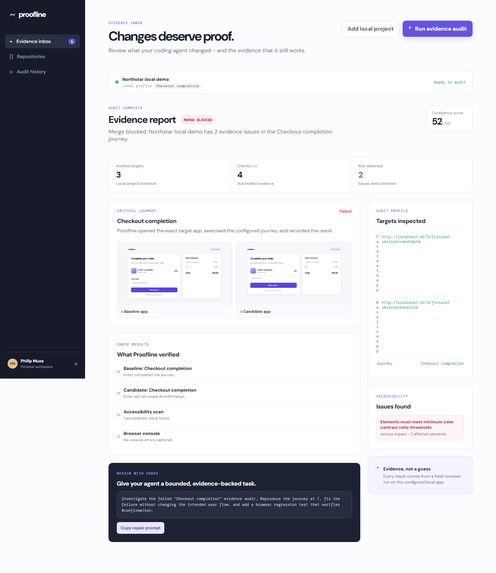Click the Checkout completion profile tag

point(177,86)
